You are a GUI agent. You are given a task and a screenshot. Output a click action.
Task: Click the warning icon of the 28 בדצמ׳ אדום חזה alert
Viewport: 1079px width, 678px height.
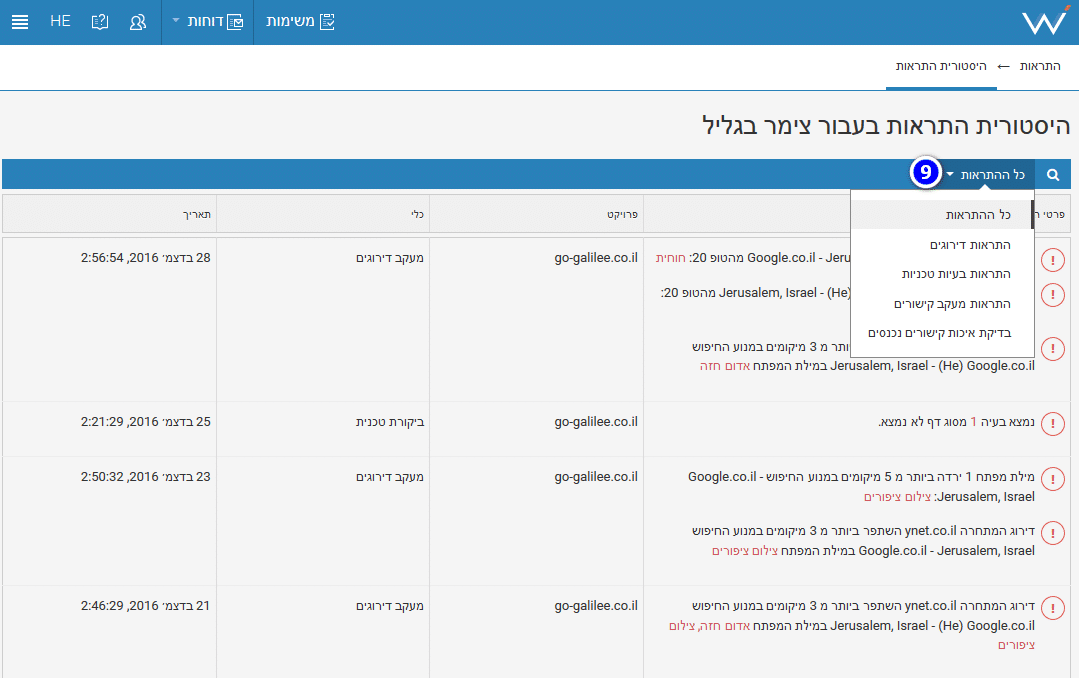pyautogui.click(x=1052, y=349)
